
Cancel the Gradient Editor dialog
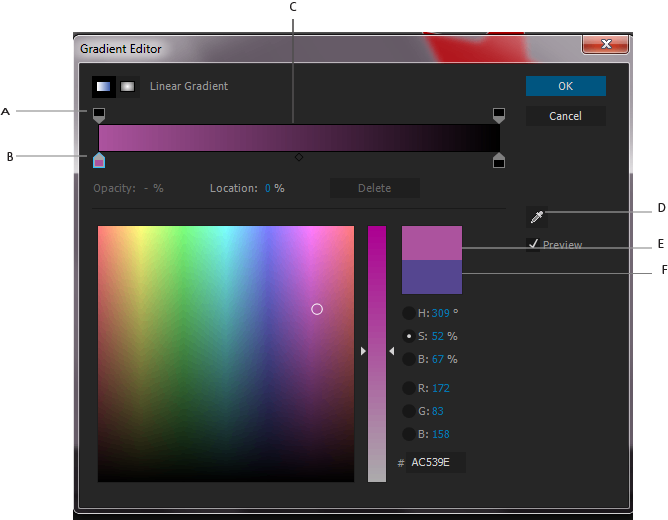(565, 116)
